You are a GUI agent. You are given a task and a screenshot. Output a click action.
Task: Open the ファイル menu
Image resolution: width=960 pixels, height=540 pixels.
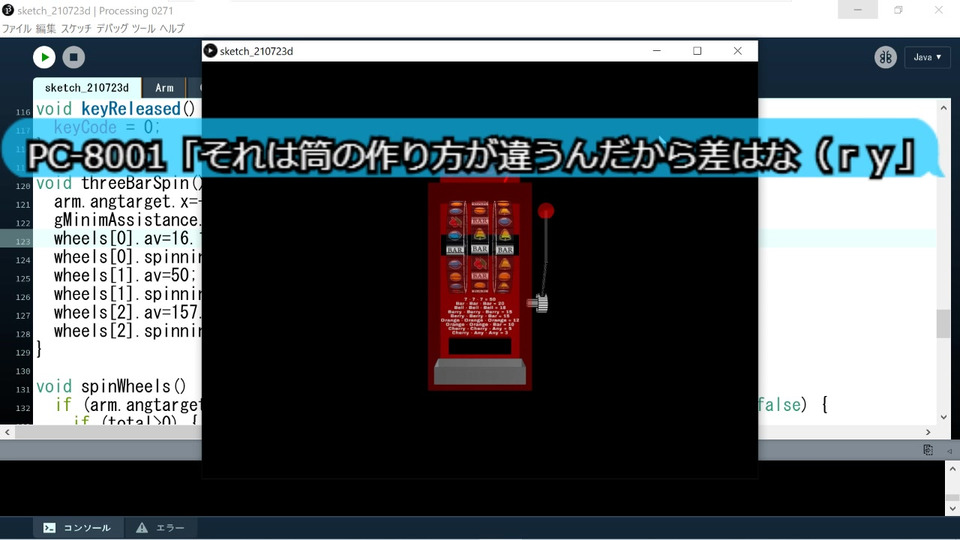(17, 29)
